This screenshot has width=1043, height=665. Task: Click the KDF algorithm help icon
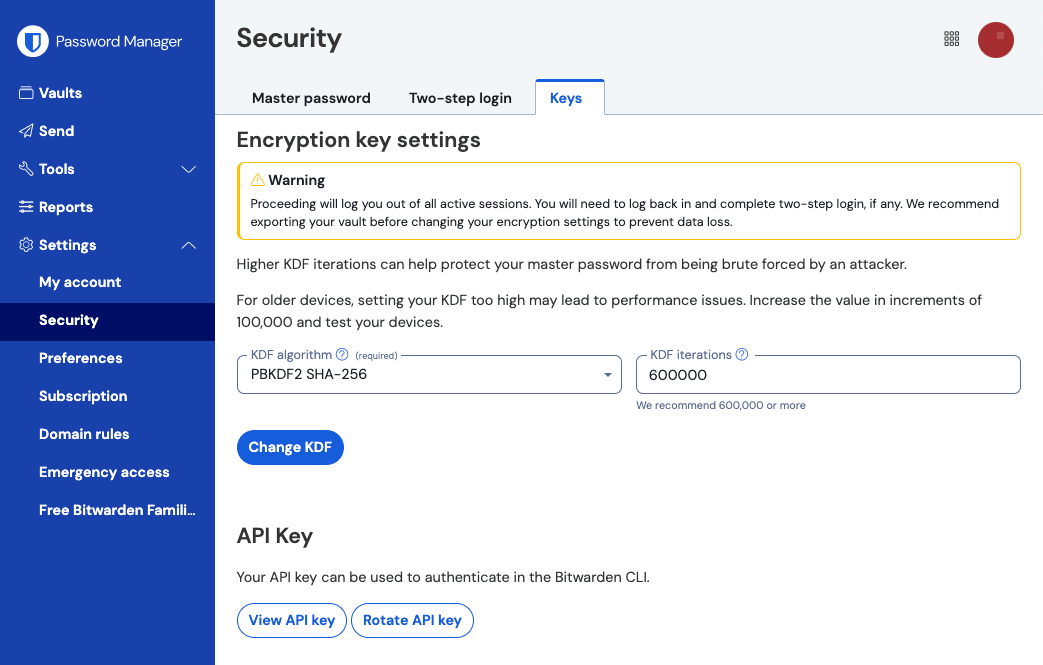342,354
